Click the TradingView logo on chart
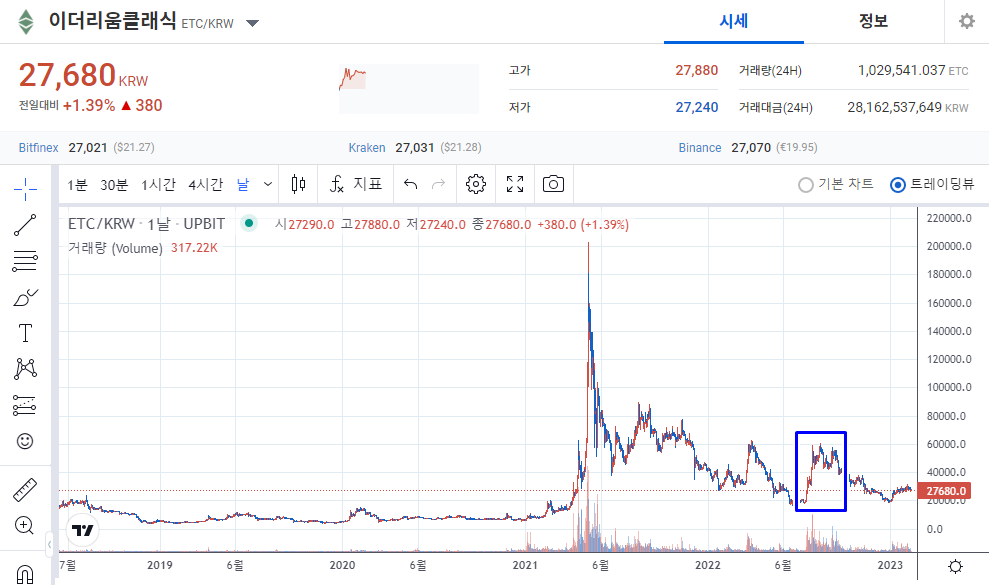 pos(83,530)
